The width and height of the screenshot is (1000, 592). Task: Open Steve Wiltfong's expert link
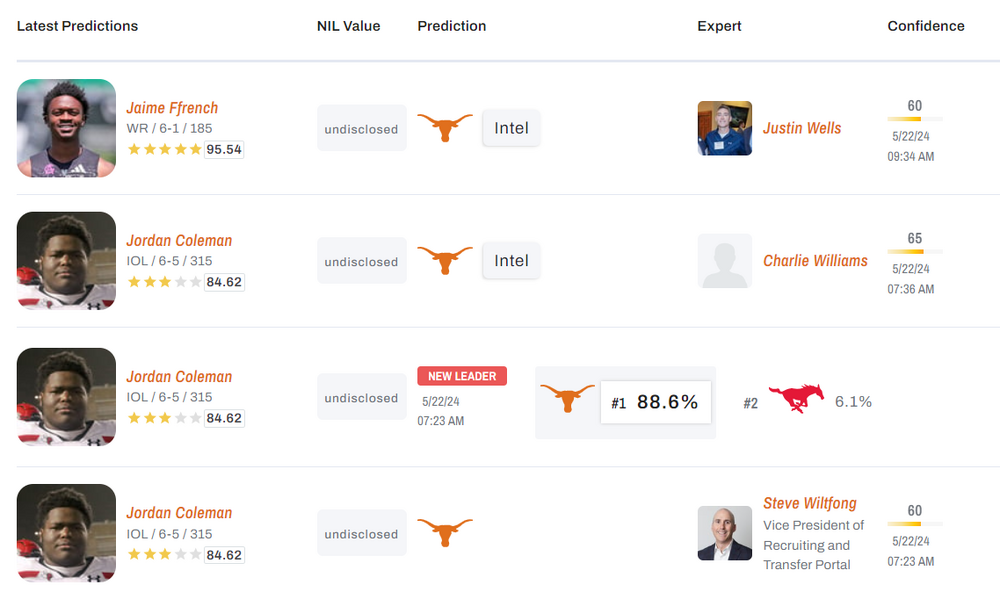(810, 503)
